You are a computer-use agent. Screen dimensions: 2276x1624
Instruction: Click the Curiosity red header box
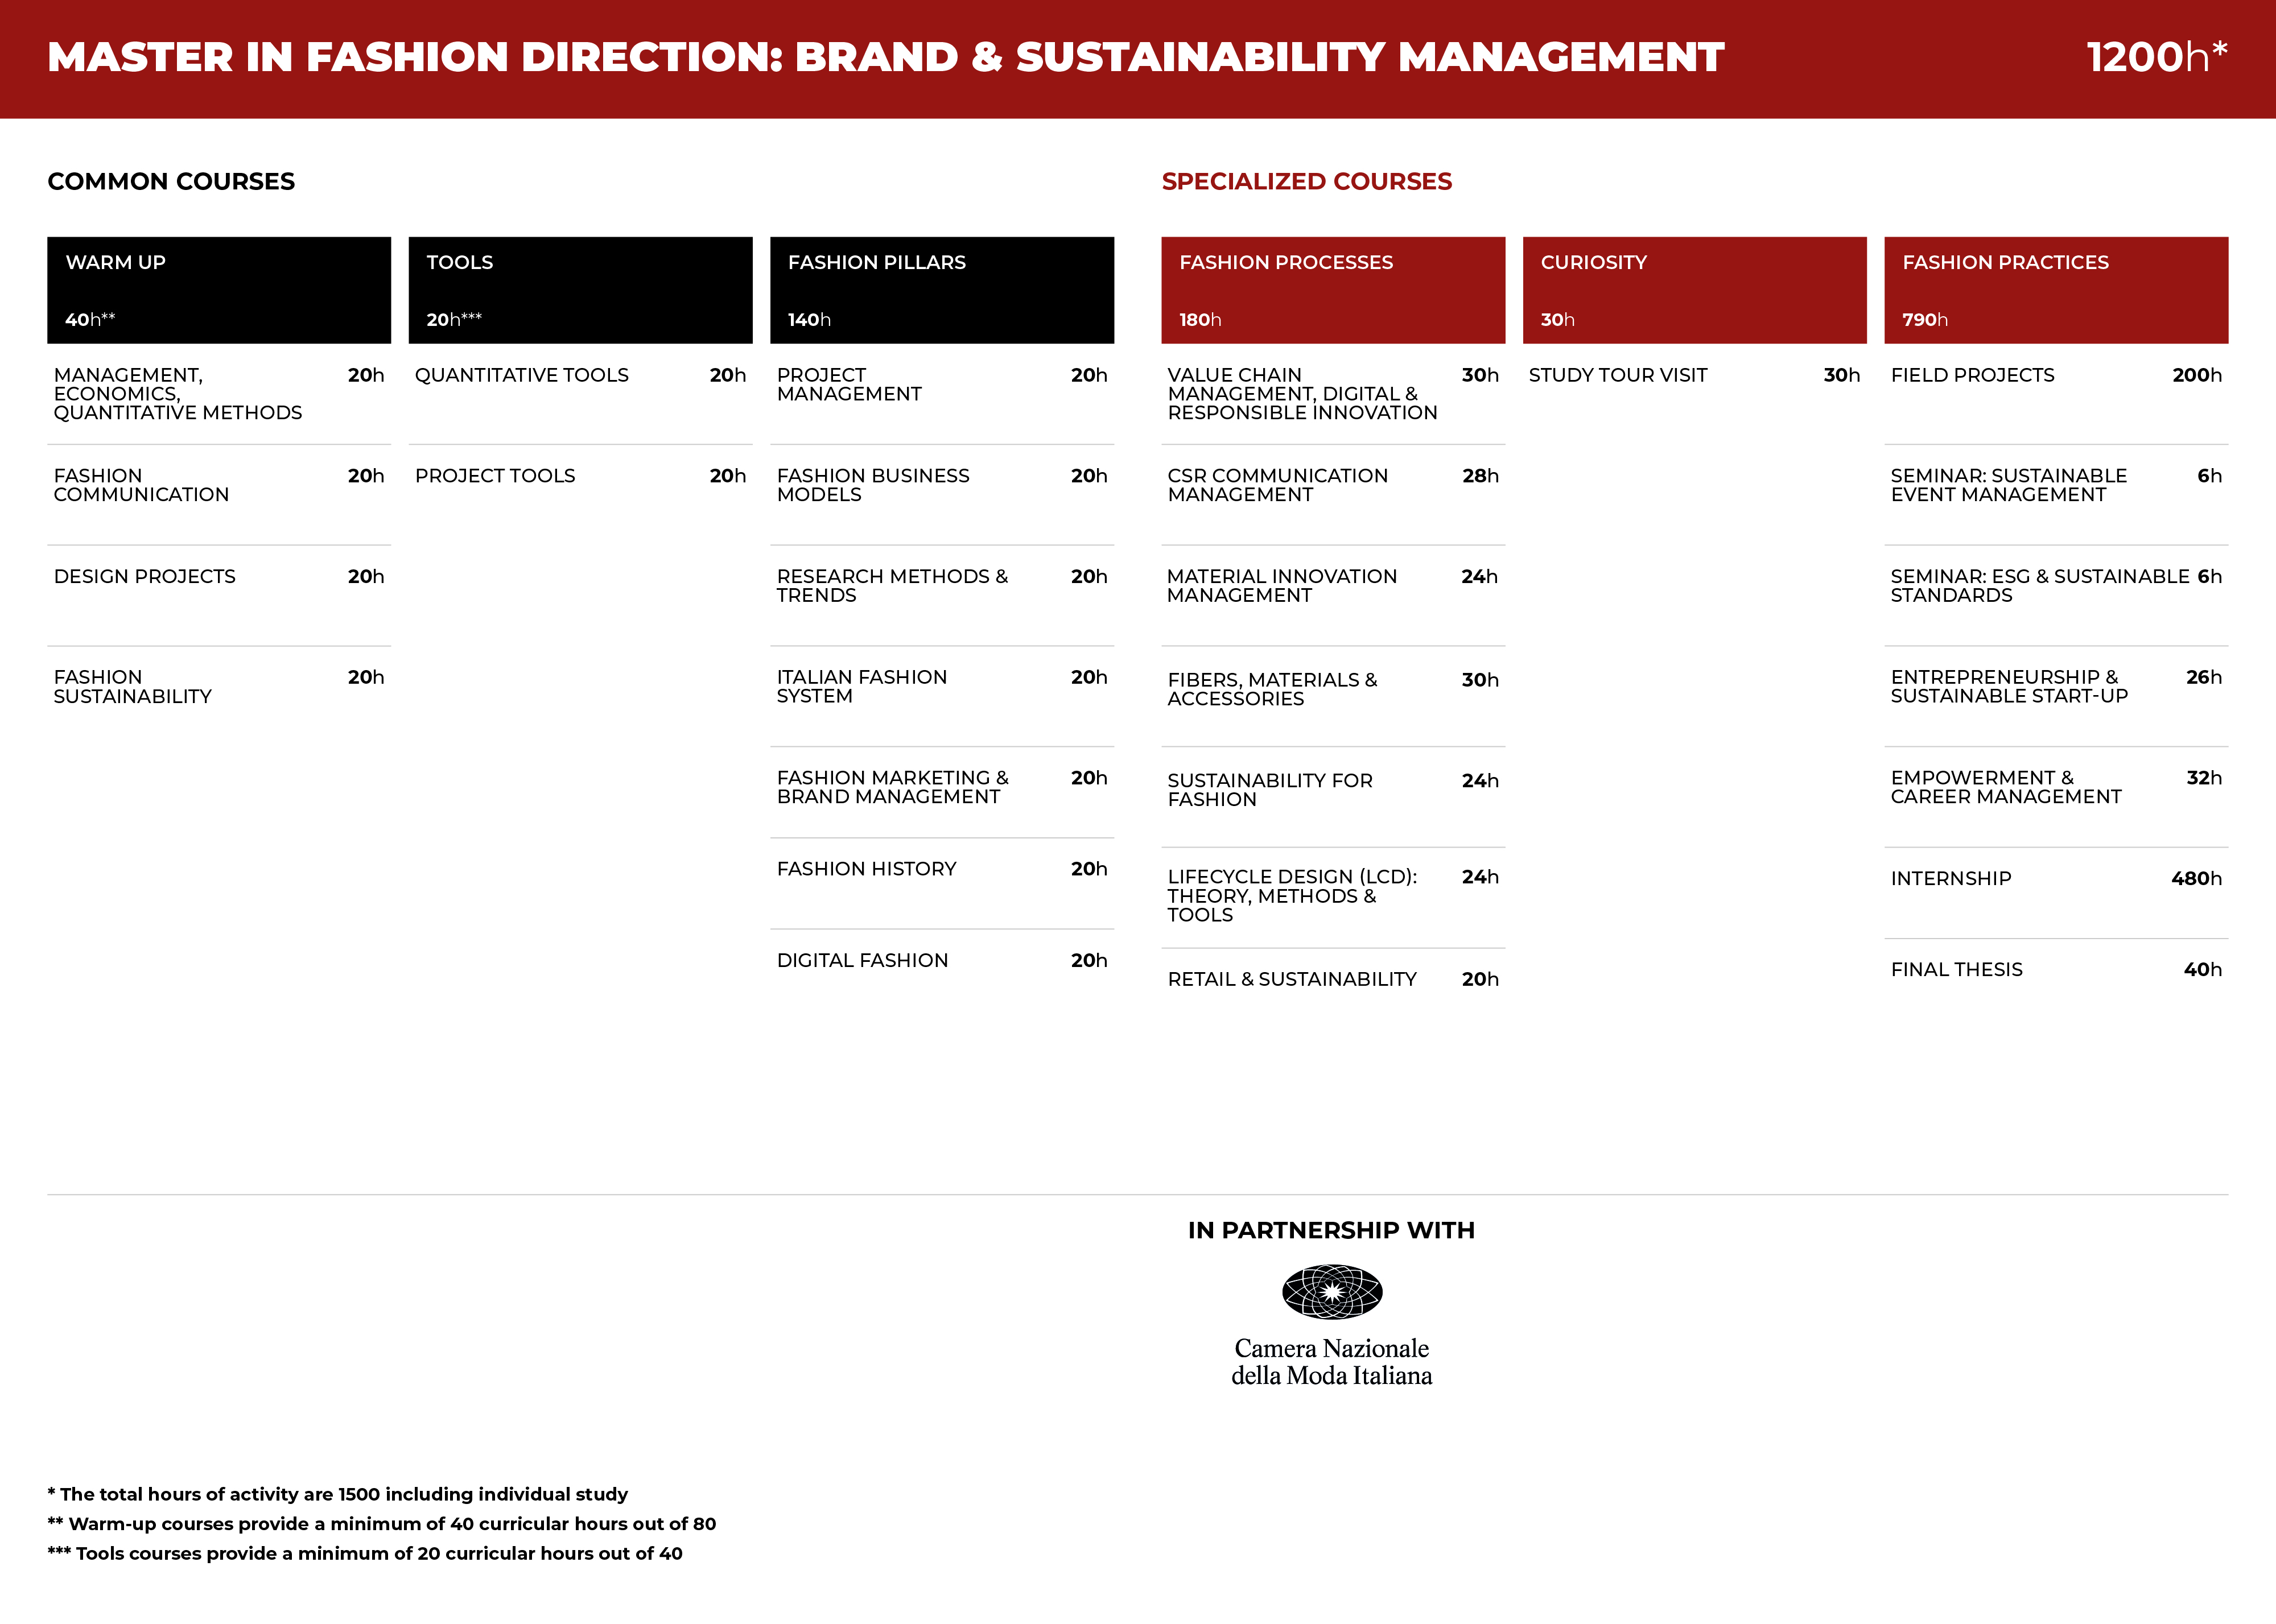click(1694, 290)
